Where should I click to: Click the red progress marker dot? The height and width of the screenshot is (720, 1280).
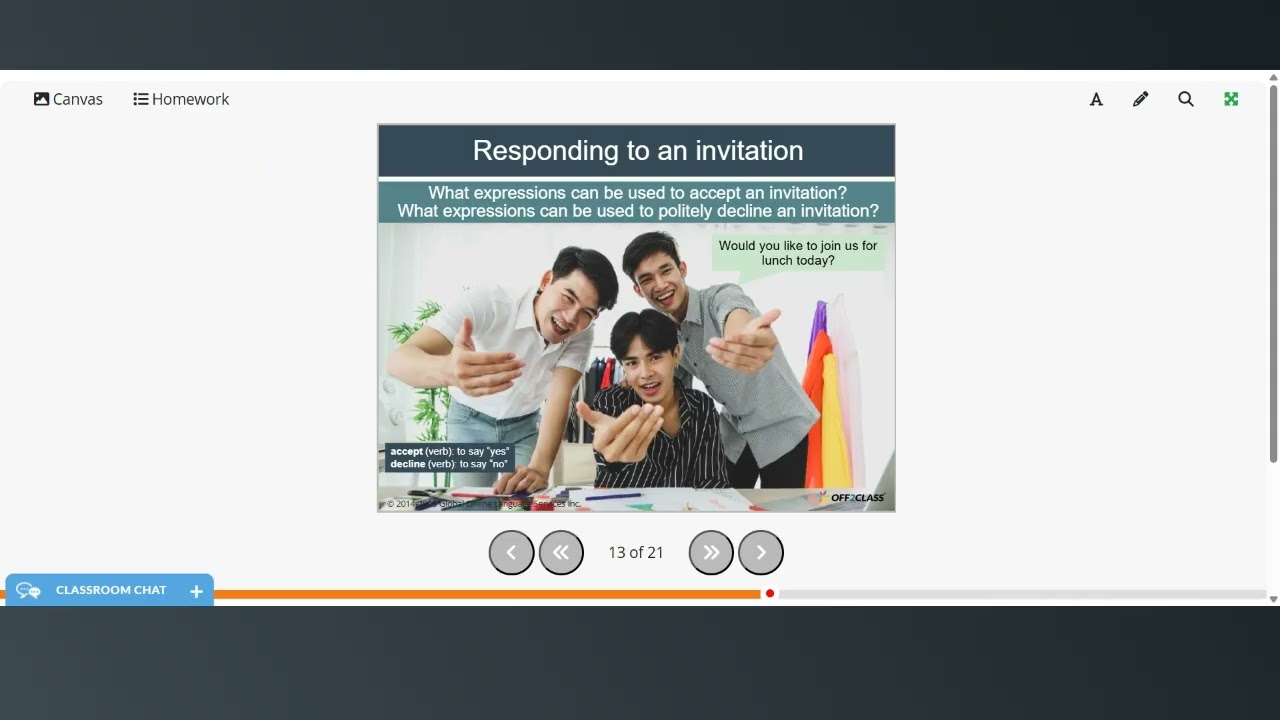(770, 594)
